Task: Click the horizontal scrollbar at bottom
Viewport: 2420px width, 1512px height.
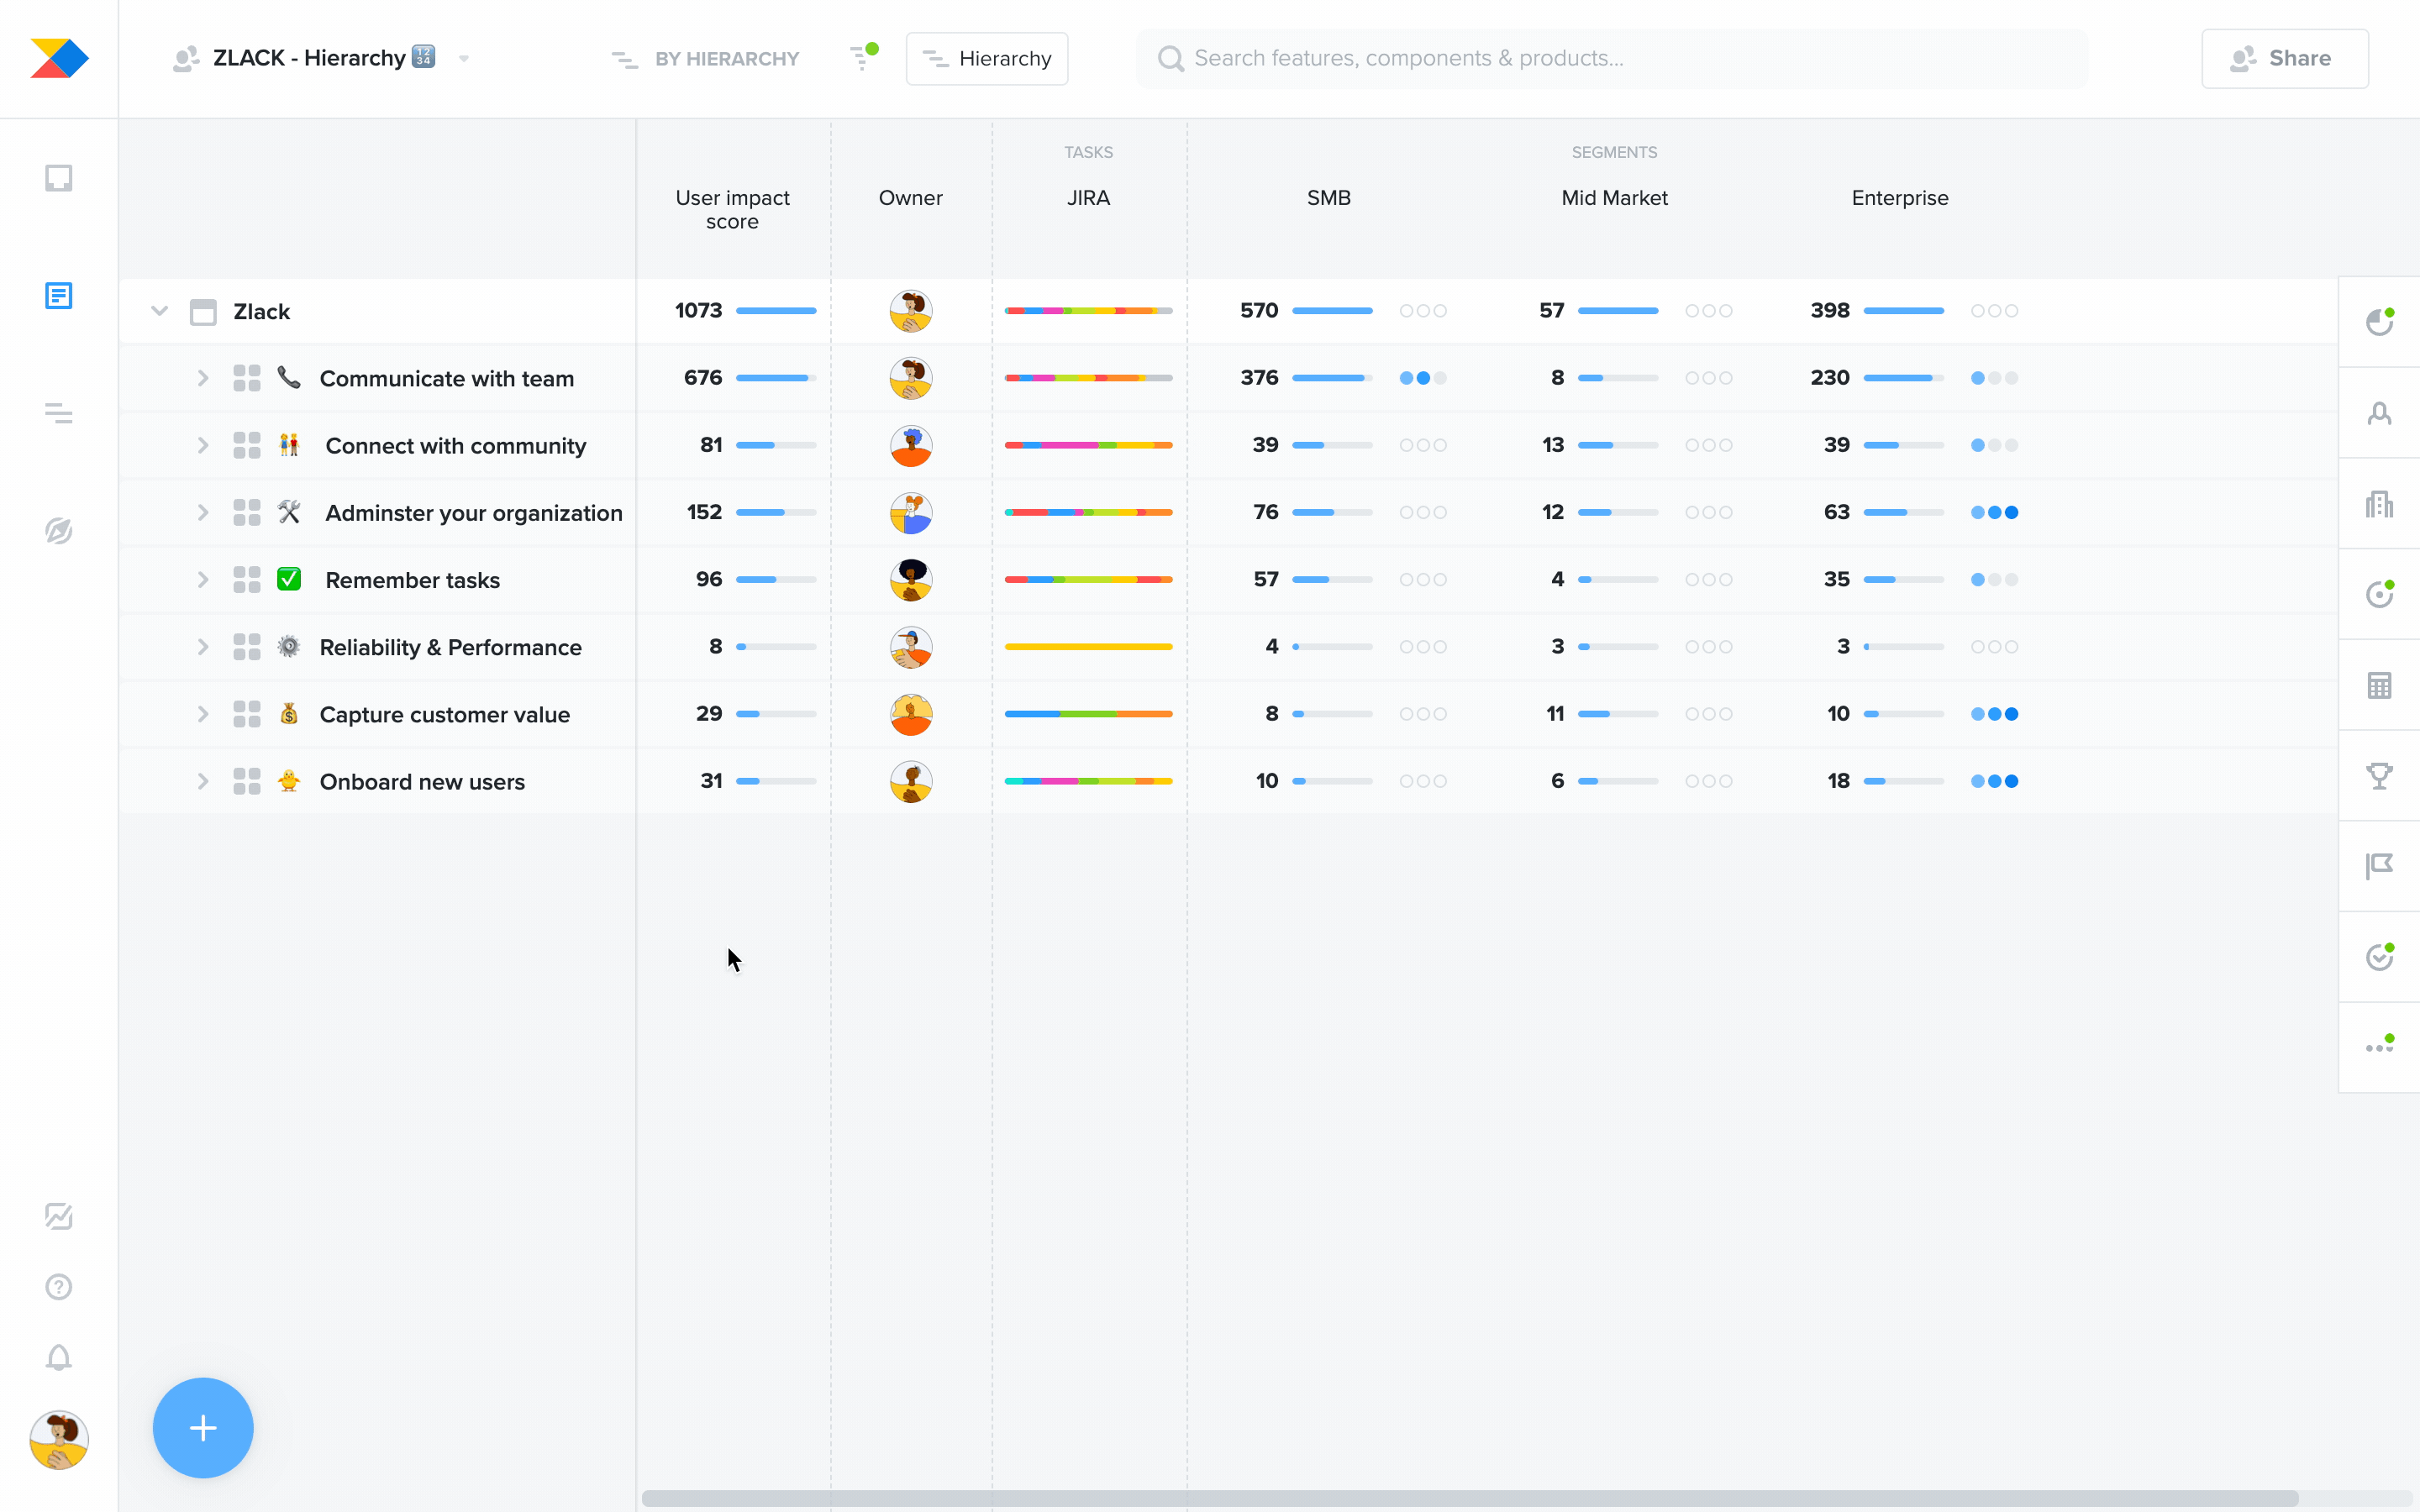Action: click(1469, 1498)
